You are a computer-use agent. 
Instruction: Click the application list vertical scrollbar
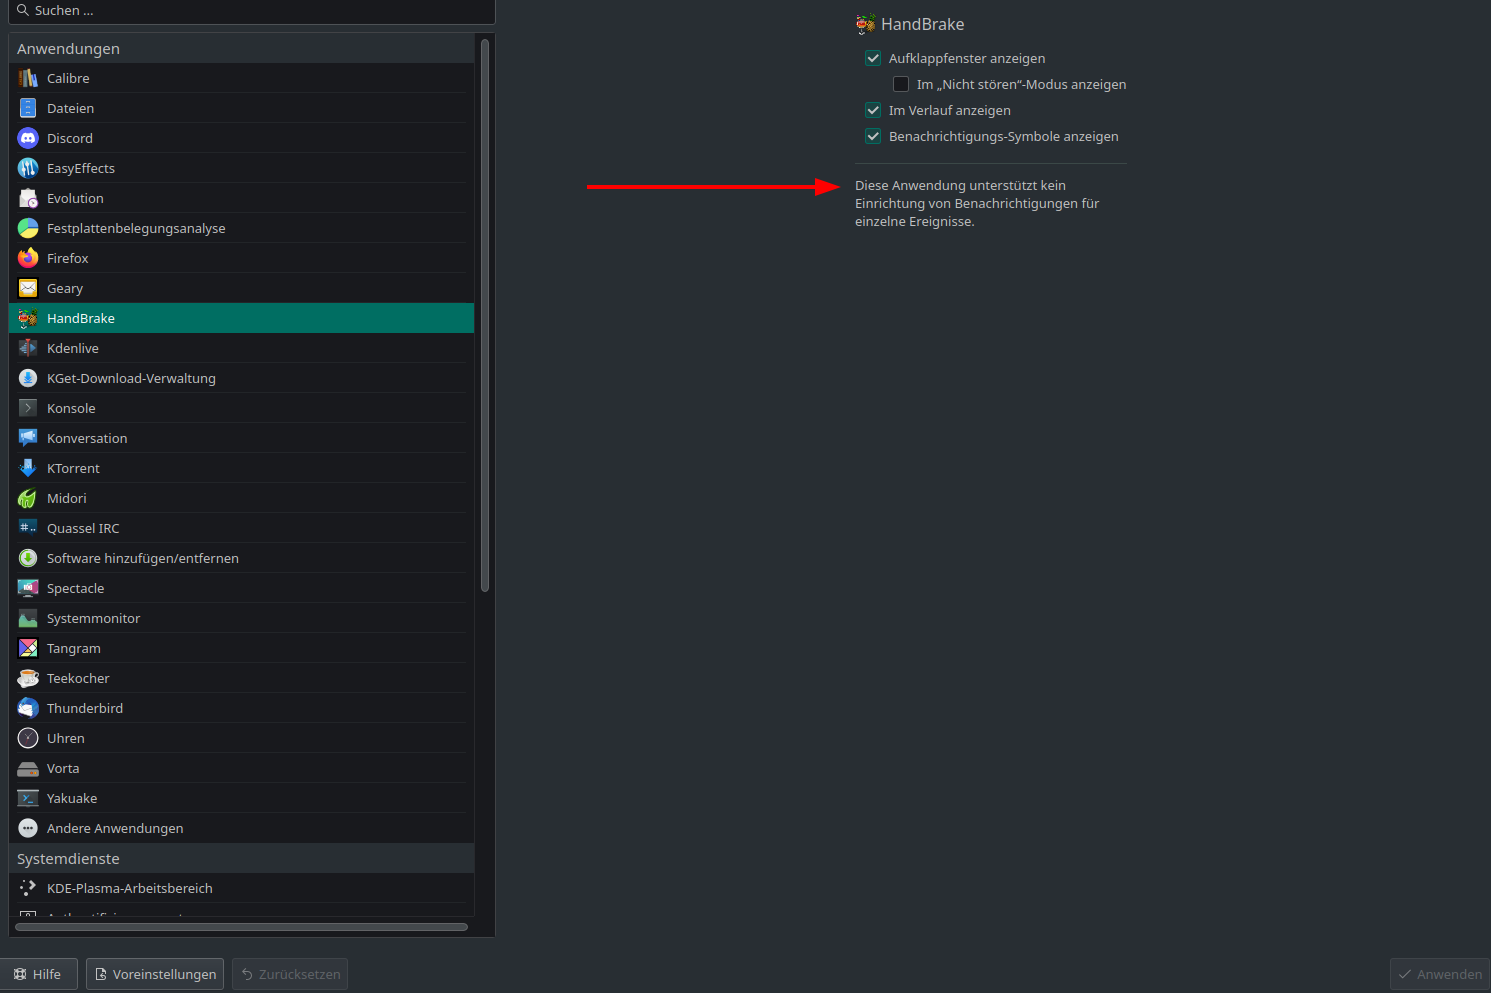click(x=485, y=316)
